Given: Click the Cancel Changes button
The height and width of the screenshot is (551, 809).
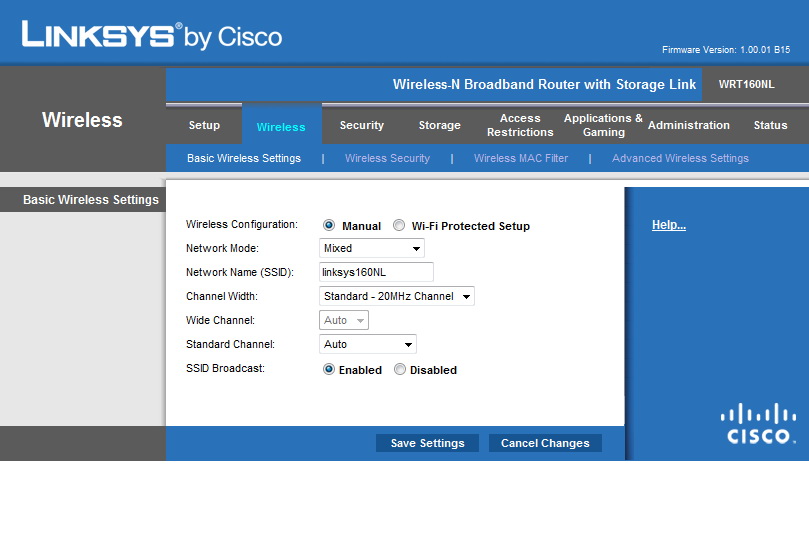Looking at the screenshot, I should 545,443.
